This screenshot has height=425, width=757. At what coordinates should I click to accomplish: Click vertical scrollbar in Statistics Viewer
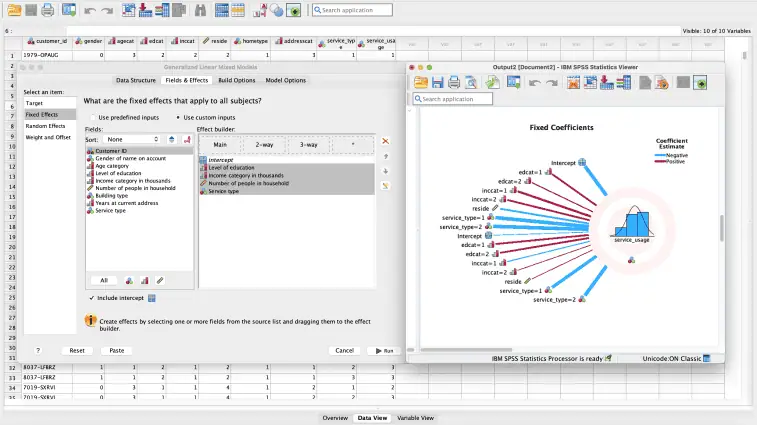721,227
